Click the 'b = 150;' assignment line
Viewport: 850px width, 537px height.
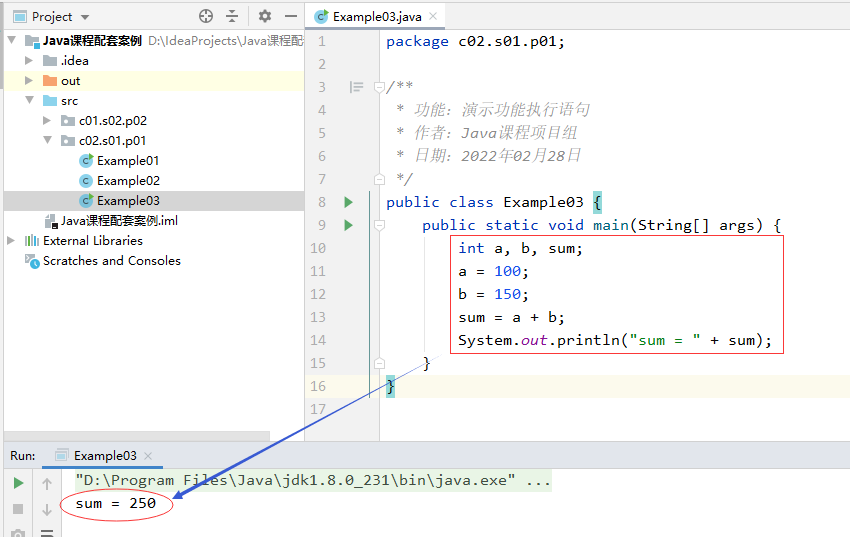coord(493,294)
